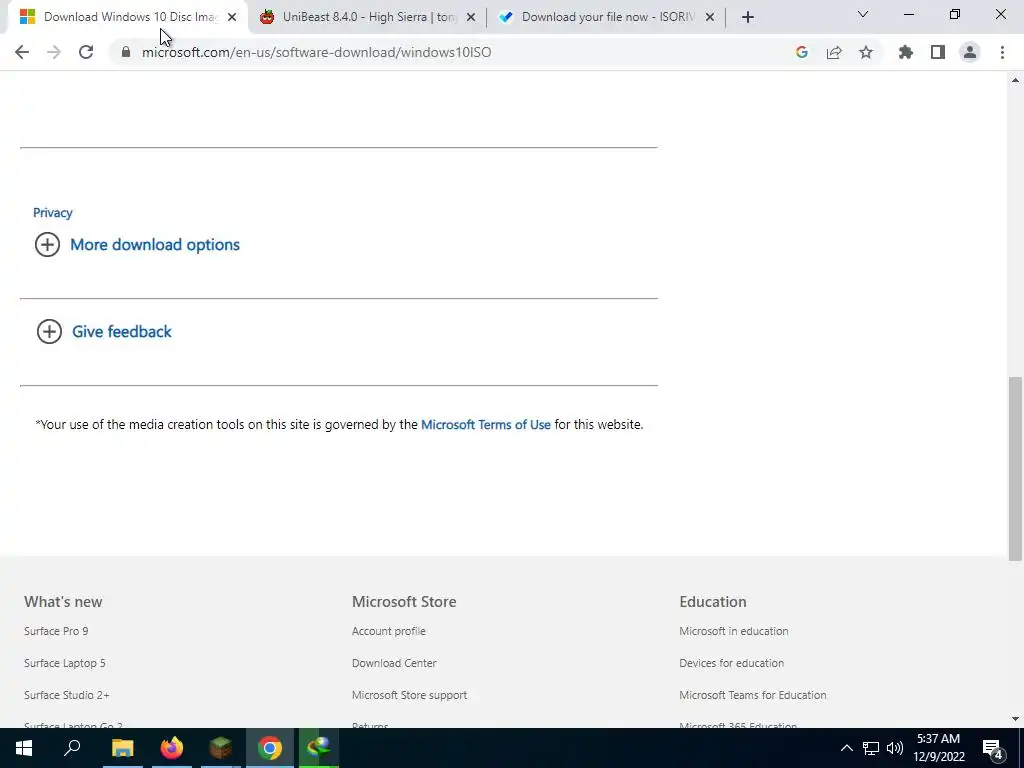Bookmark this page with the star icon
Image resolution: width=1024 pixels, height=768 pixels.
coord(866,52)
